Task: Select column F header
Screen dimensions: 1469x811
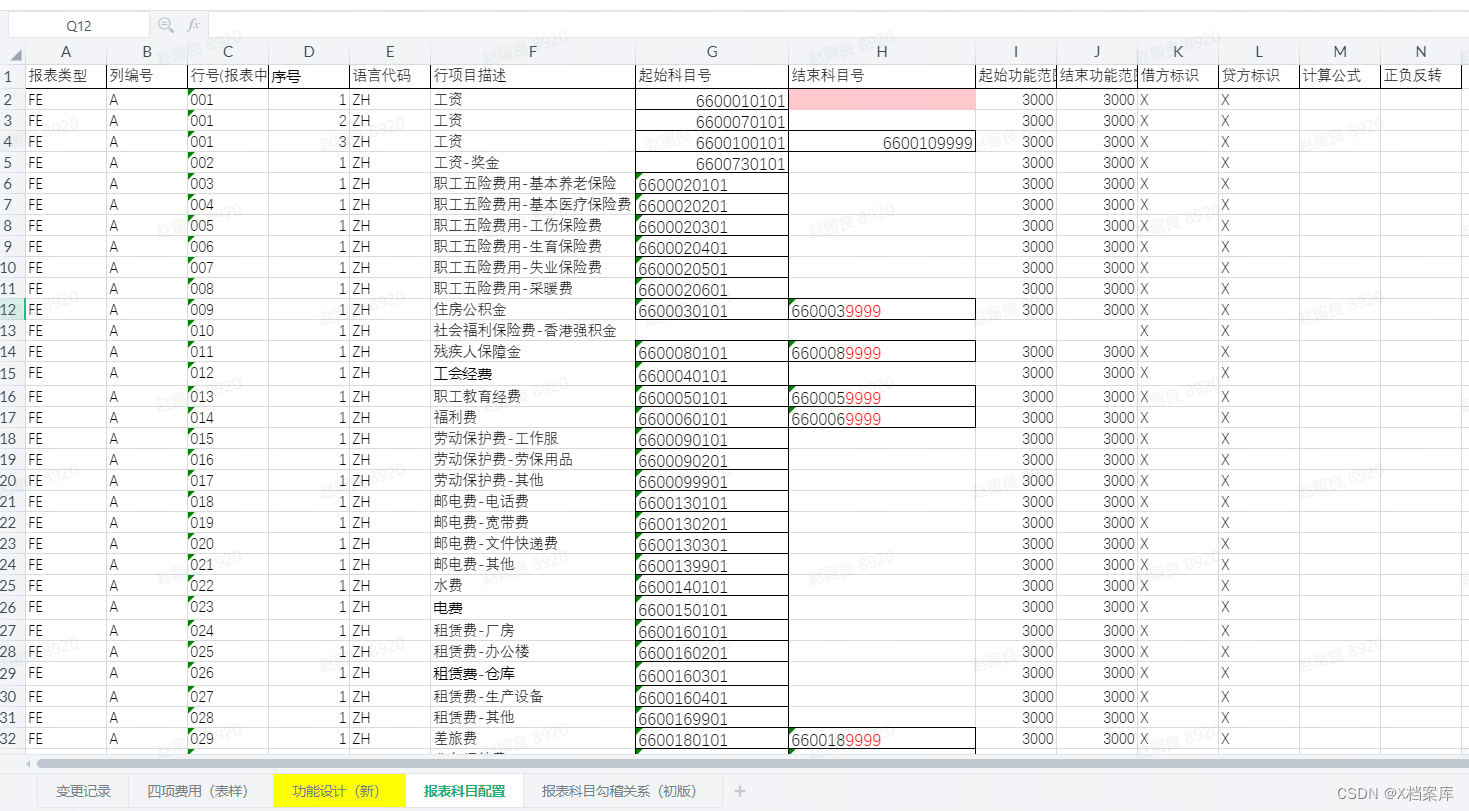Action: (x=533, y=52)
